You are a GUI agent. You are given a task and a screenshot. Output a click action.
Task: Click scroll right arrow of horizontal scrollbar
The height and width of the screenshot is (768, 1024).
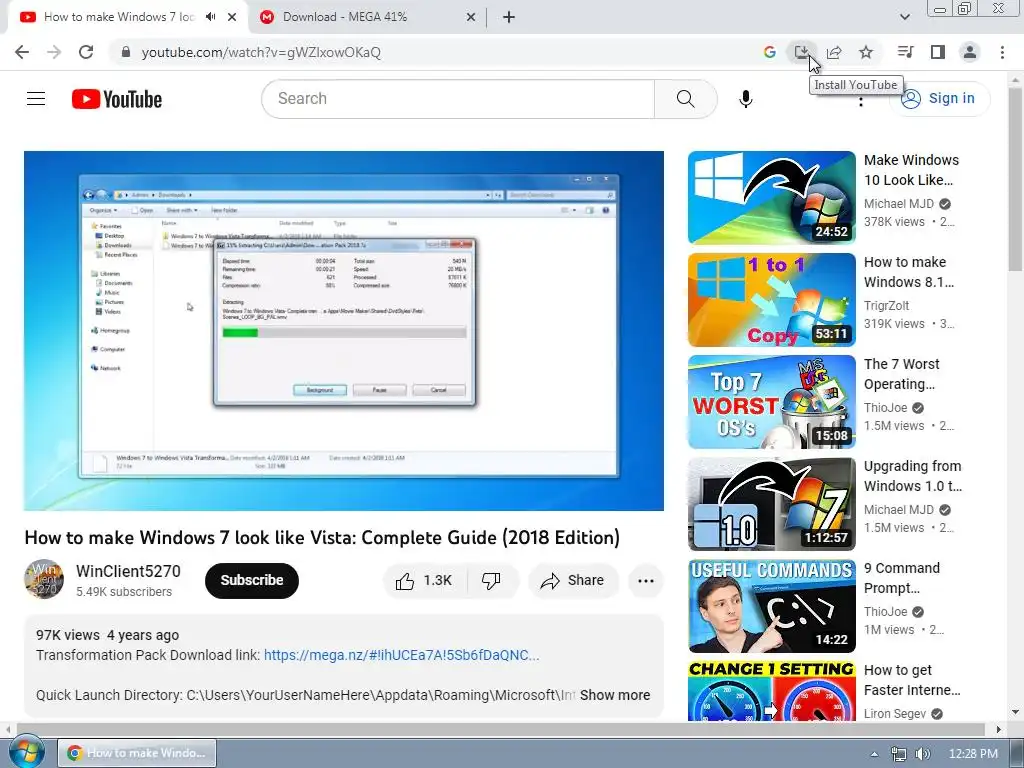(999, 729)
